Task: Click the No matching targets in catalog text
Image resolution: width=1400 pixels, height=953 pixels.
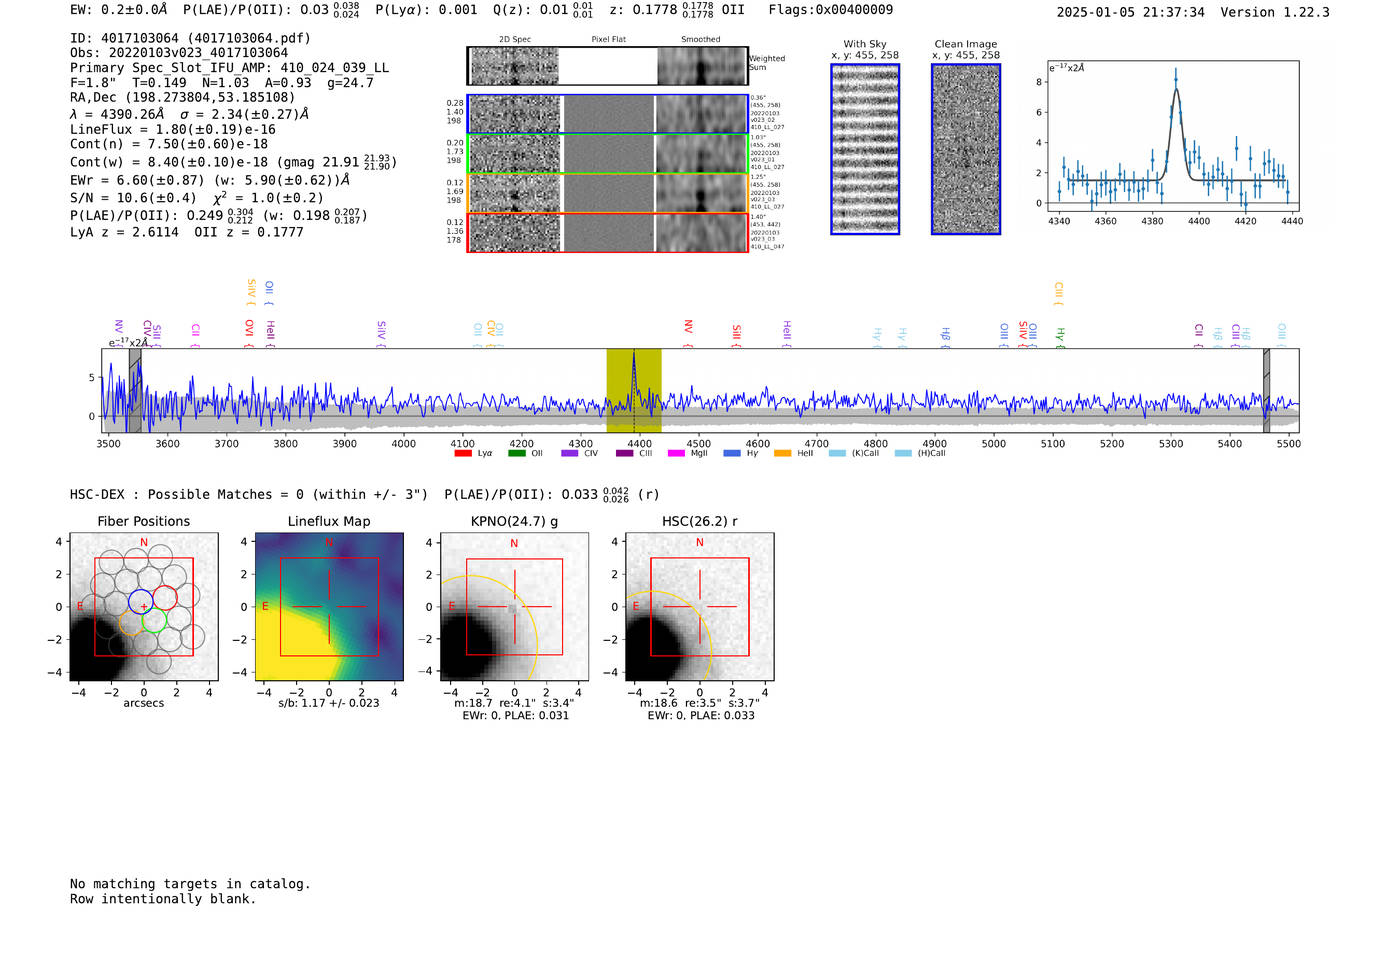Action: [190, 884]
